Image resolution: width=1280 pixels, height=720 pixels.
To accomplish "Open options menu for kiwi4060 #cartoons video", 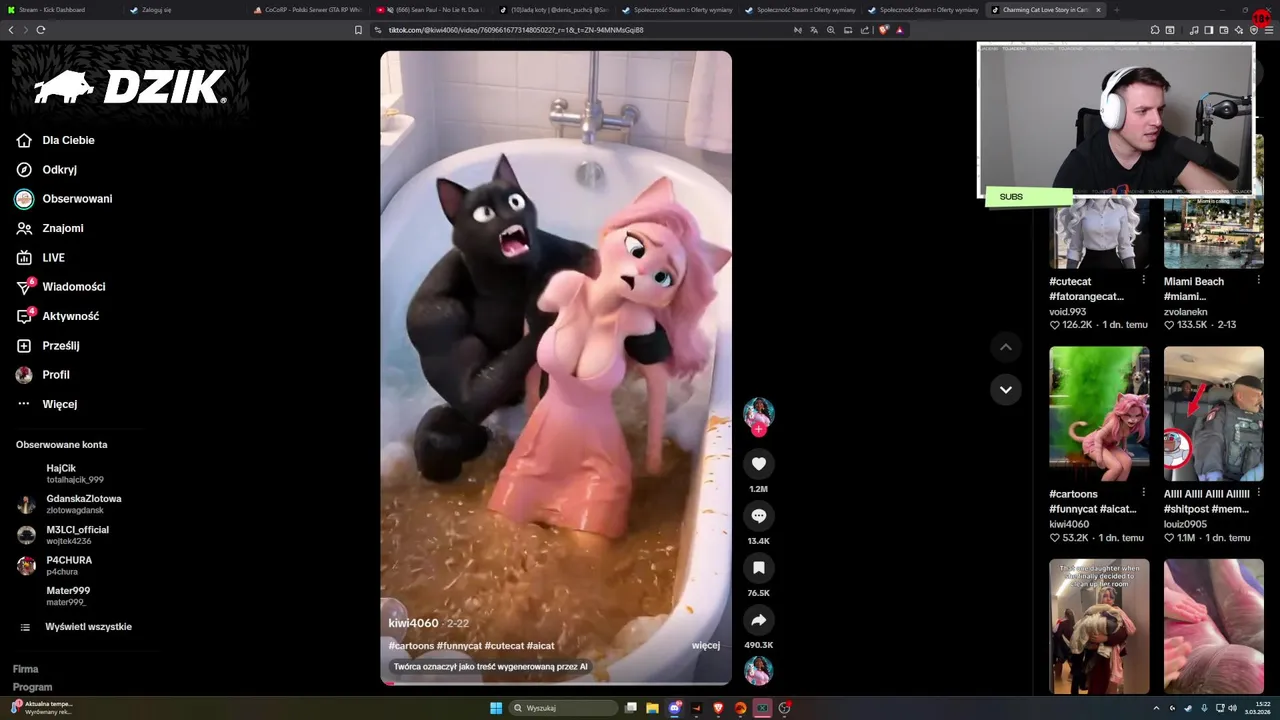I will coord(1144,493).
